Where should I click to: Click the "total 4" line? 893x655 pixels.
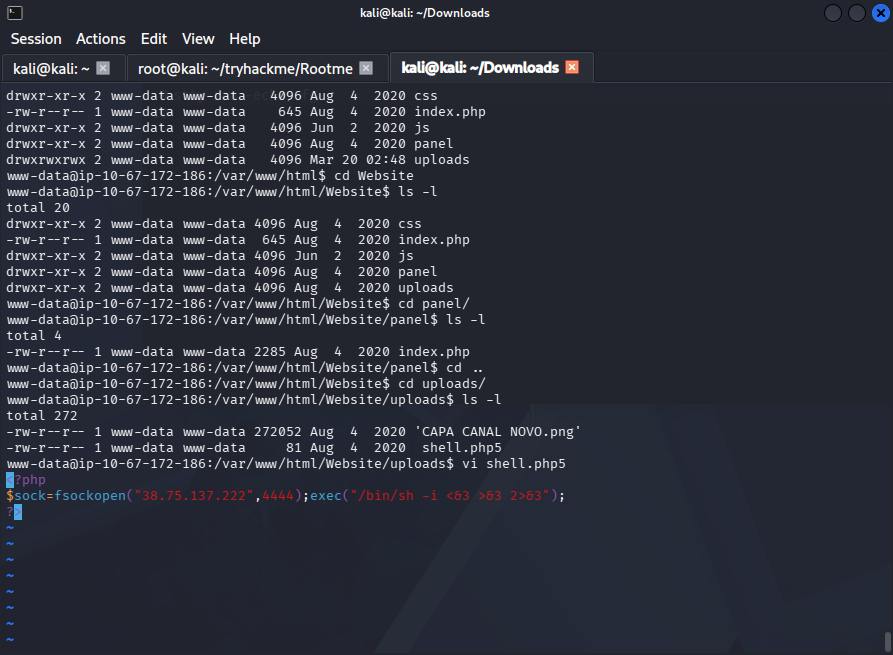coord(34,335)
